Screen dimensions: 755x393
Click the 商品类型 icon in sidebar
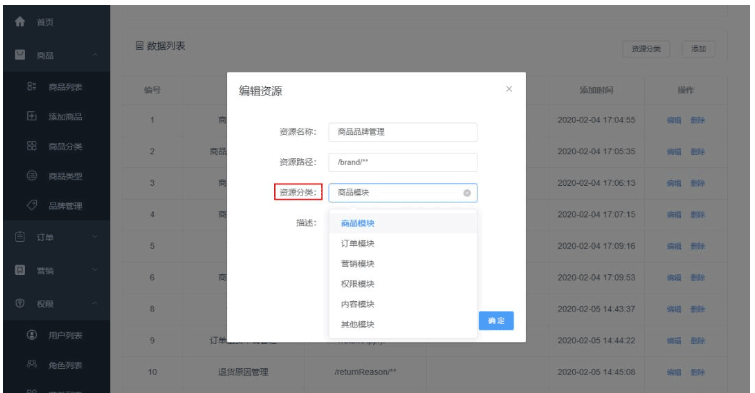pos(32,176)
